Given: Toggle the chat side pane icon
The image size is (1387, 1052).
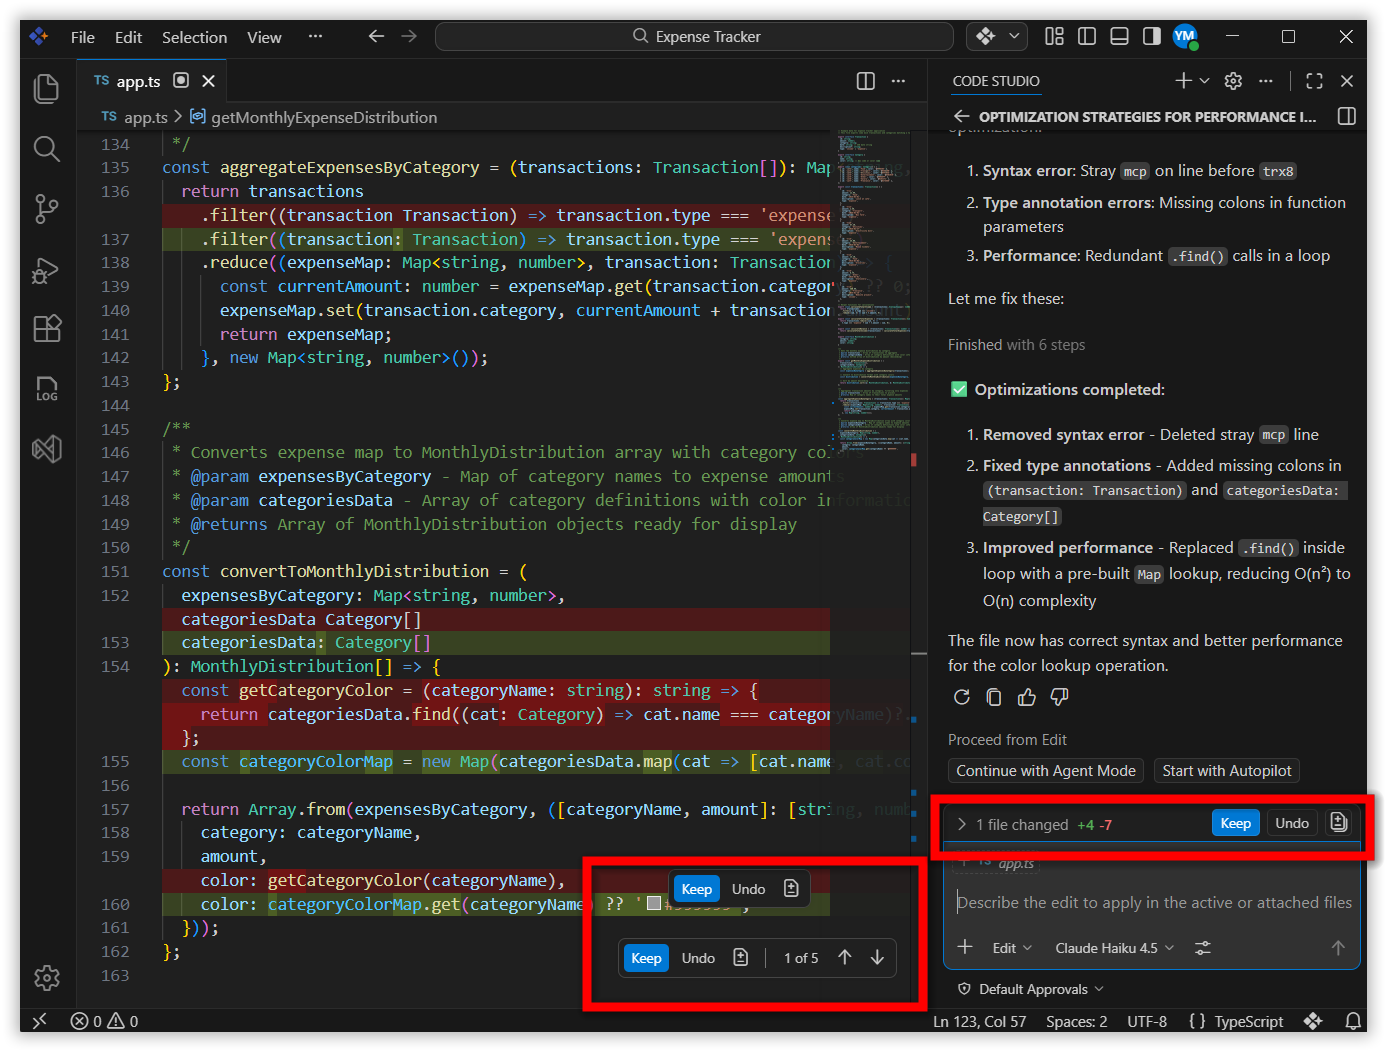Looking at the screenshot, I should (x=1347, y=116).
